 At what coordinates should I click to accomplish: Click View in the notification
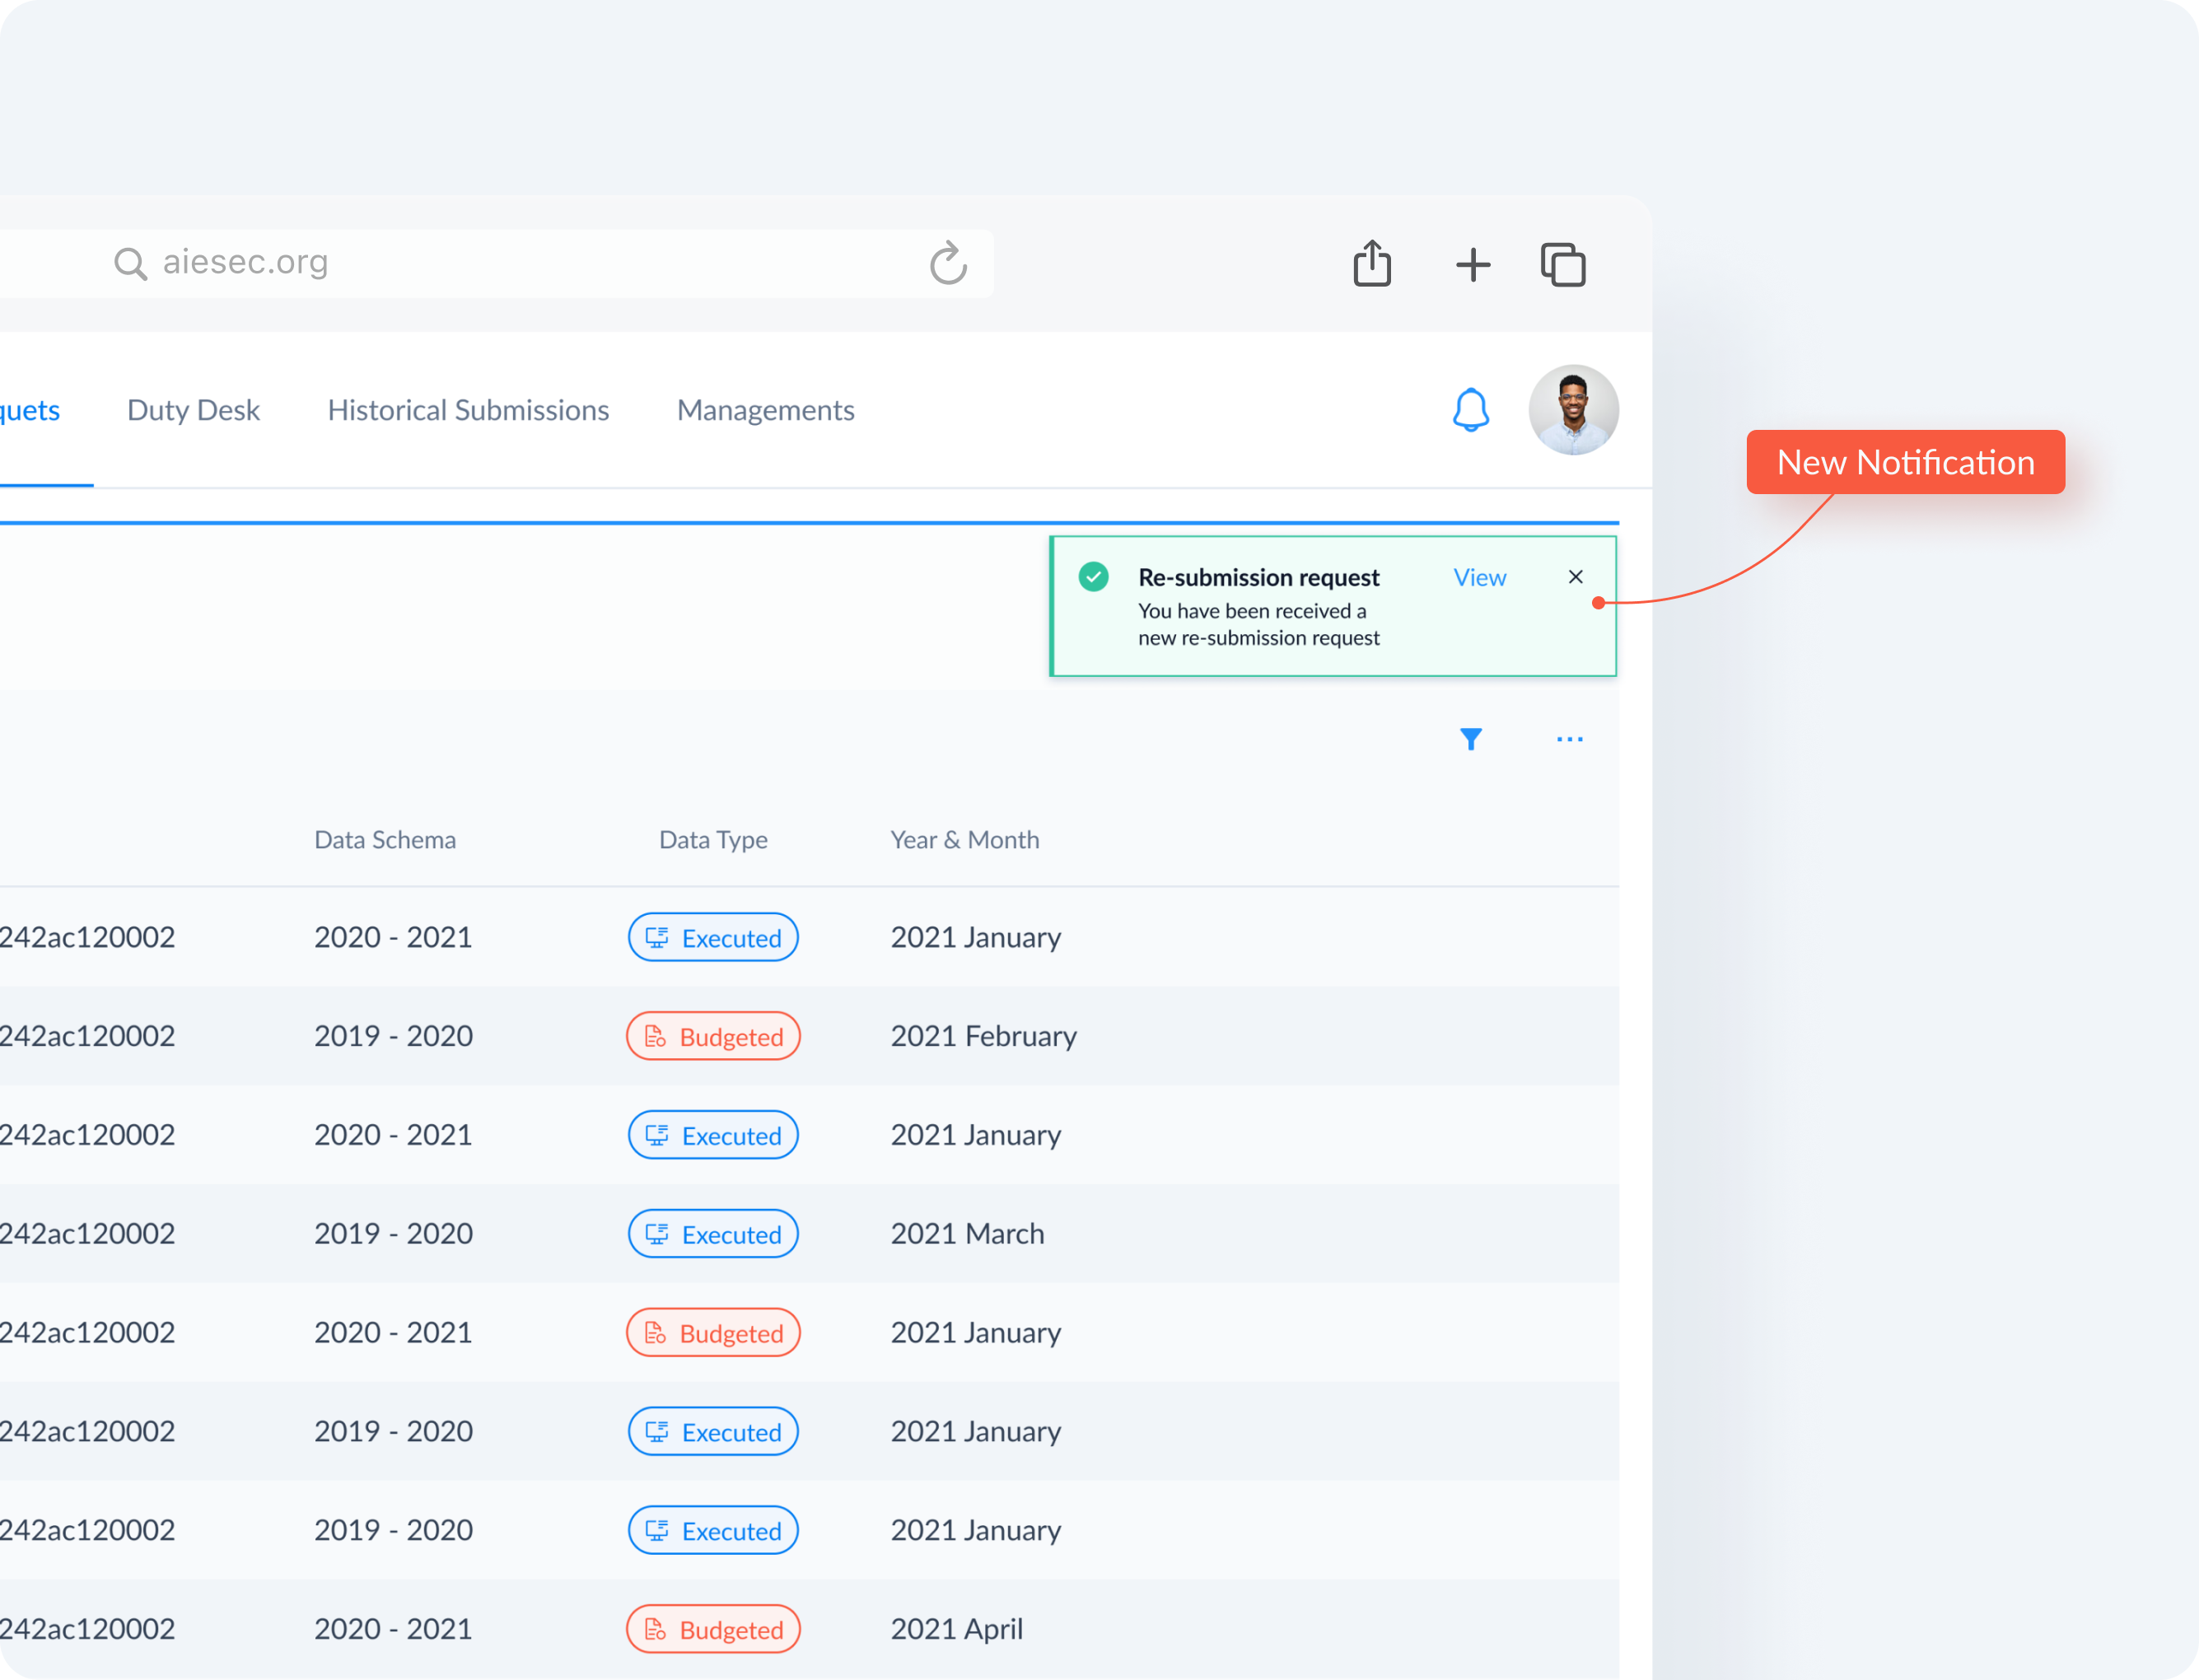tap(1479, 577)
